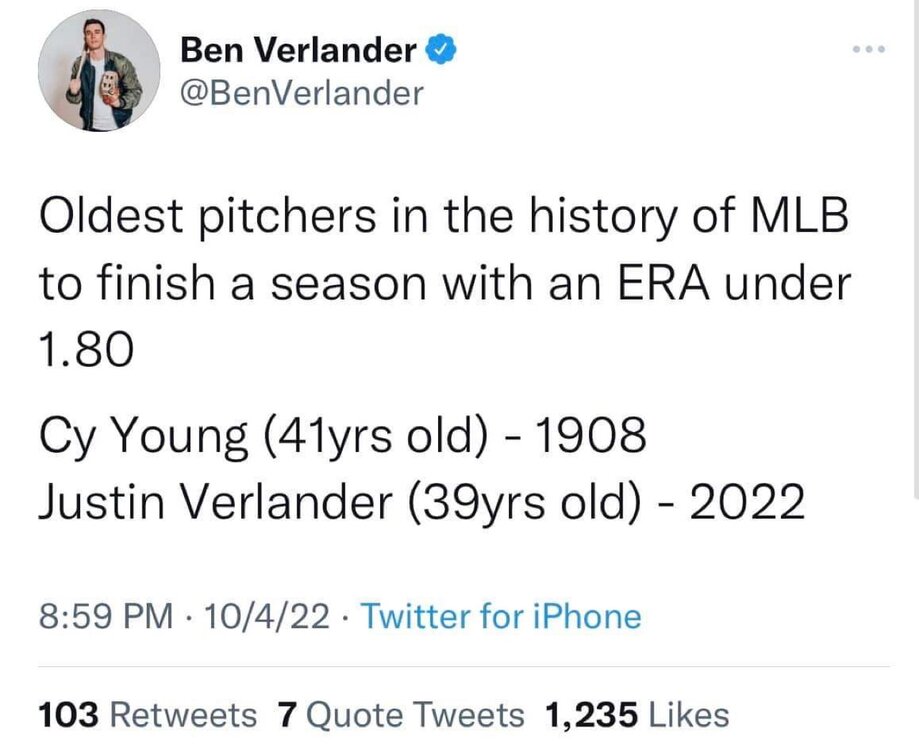Click the 103 retweet count number
The width and height of the screenshot is (919, 750).
coord(67,714)
